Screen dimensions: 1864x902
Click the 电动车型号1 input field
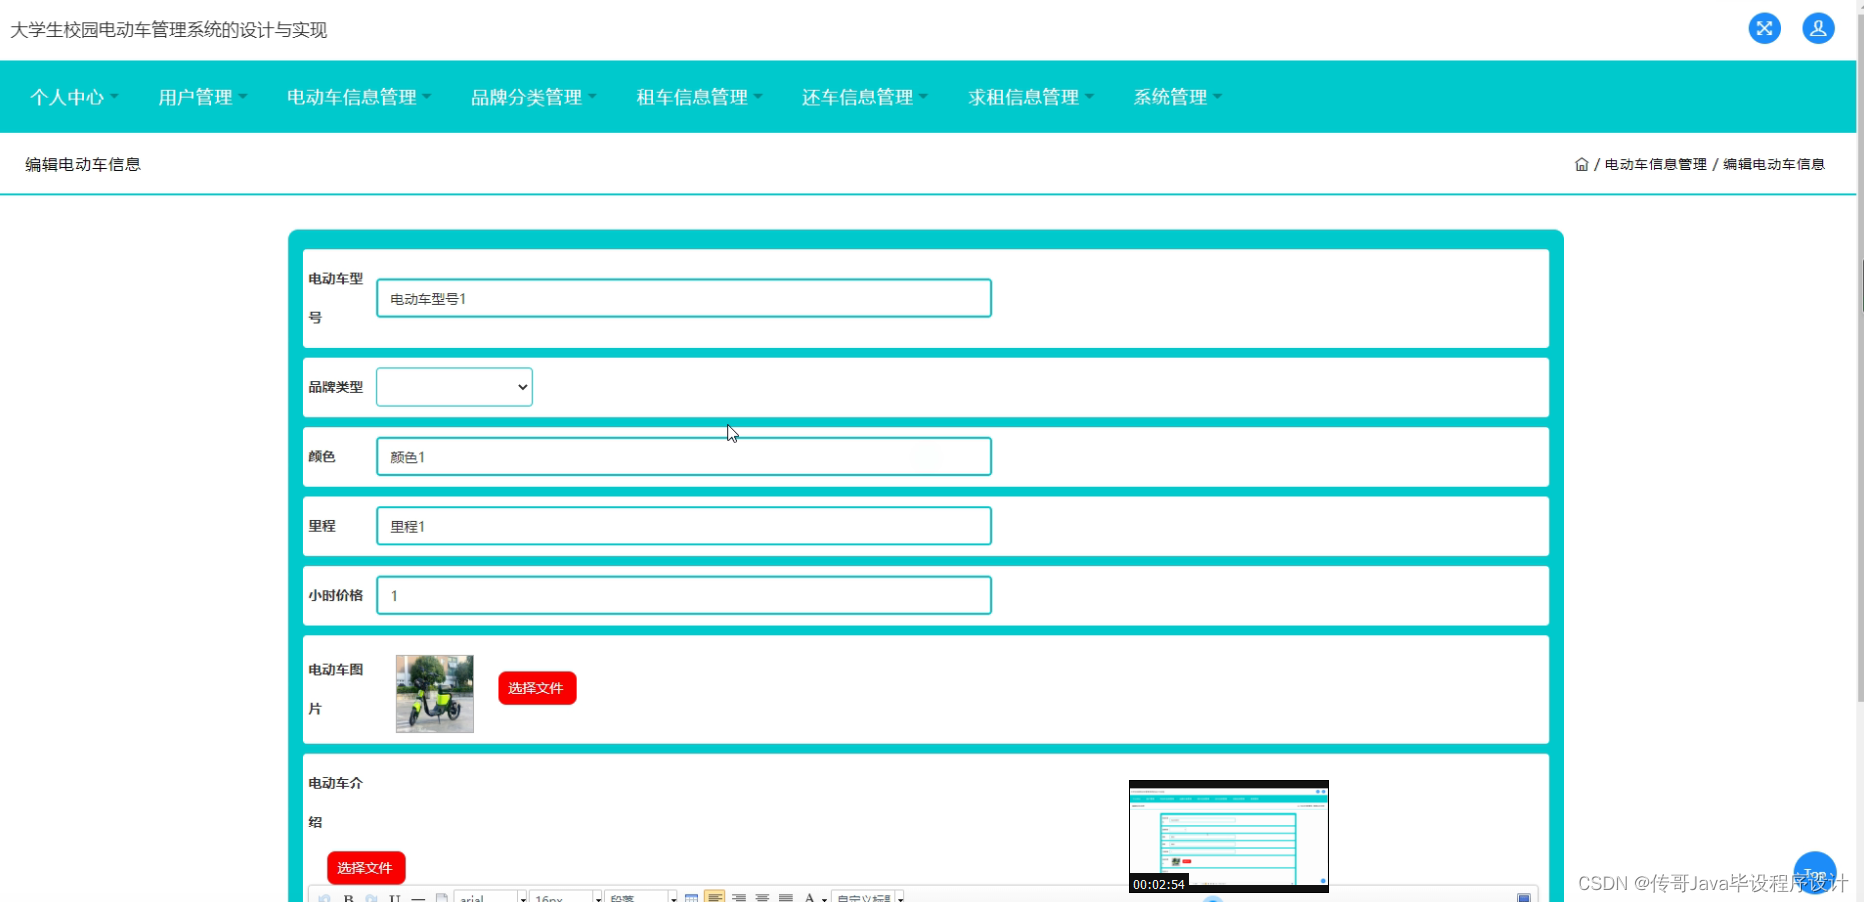click(683, 297)
